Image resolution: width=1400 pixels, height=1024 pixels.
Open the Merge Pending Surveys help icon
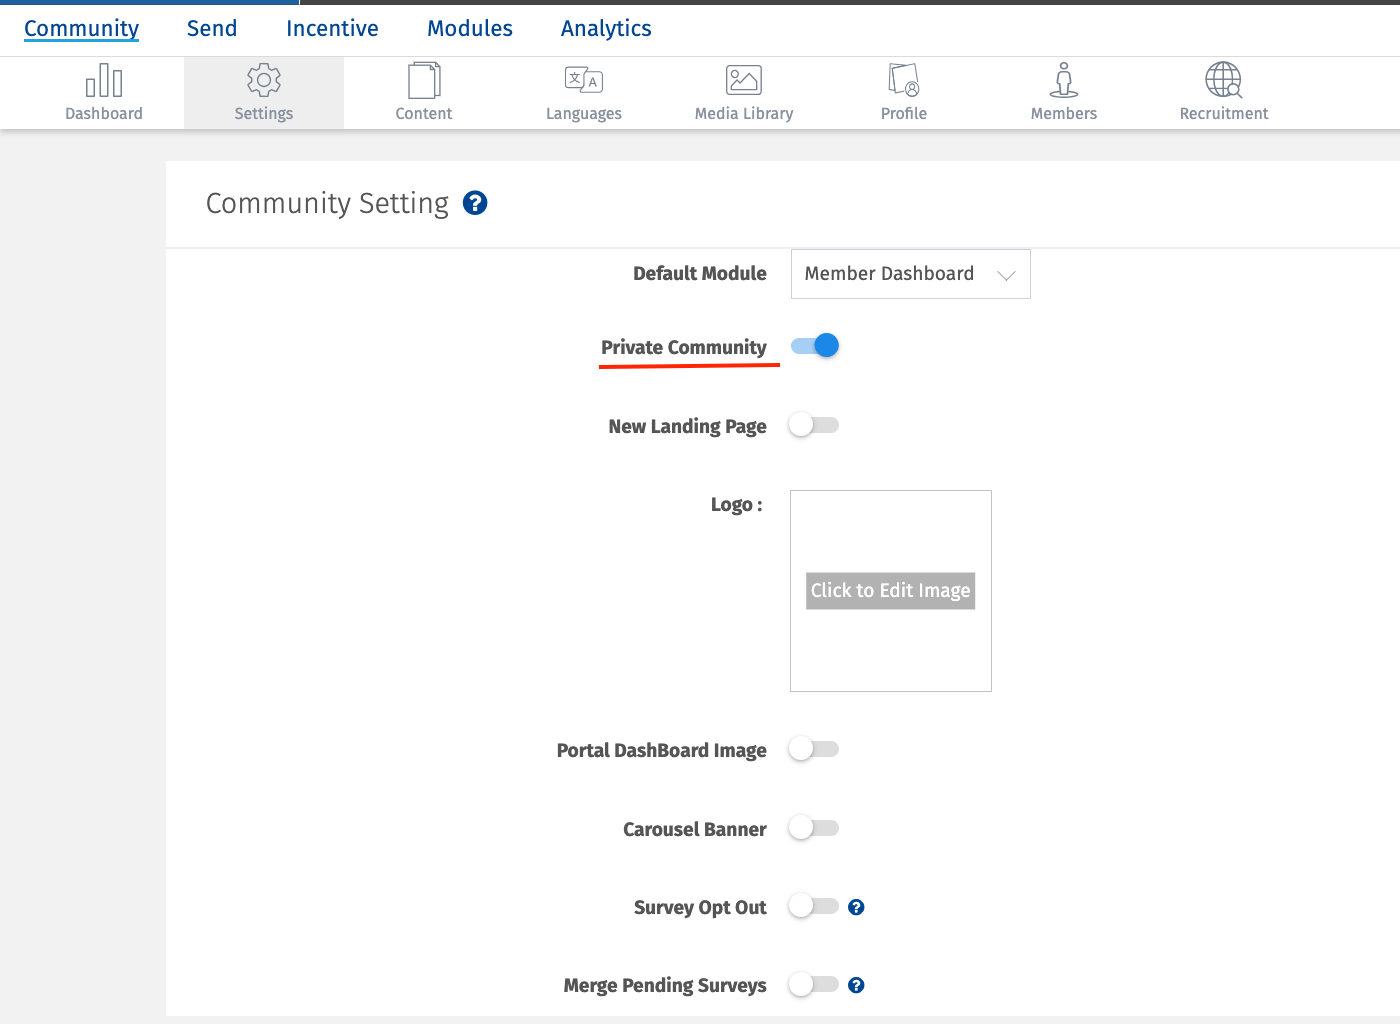coord(856,985)
